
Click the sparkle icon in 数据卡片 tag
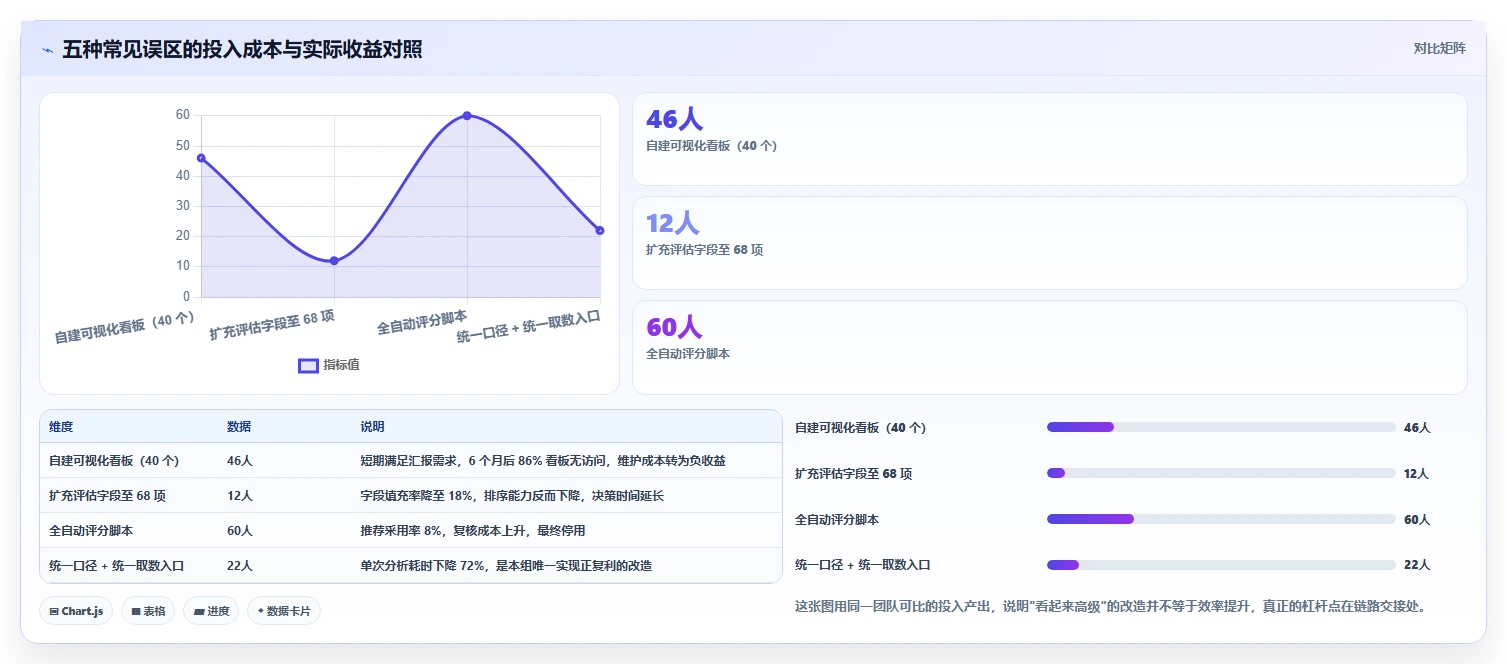coord(261,611)
